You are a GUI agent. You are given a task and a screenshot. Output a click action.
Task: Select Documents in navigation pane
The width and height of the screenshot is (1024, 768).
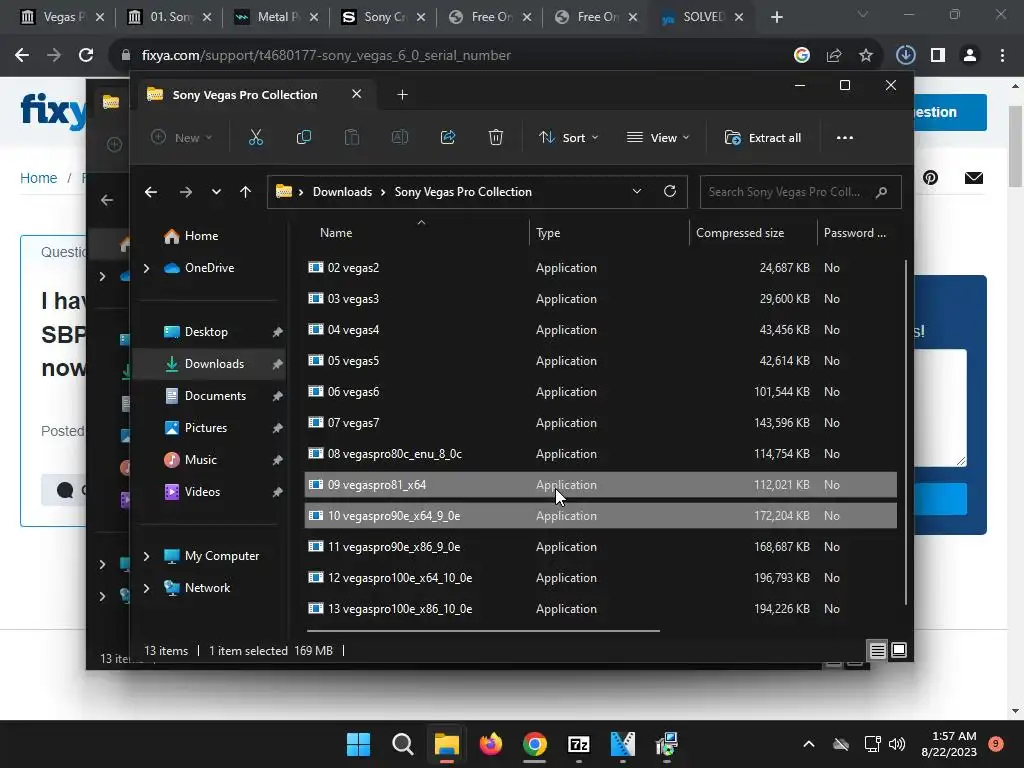pyautogui.click(x=210, y=396)
